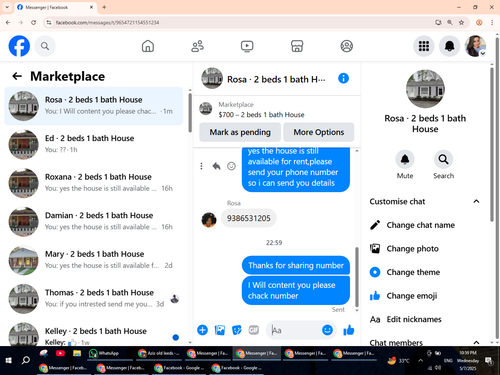This screenshot has width=500, height=375.
Task: Open Thomas conversation in list
Action: click(94, 299)
